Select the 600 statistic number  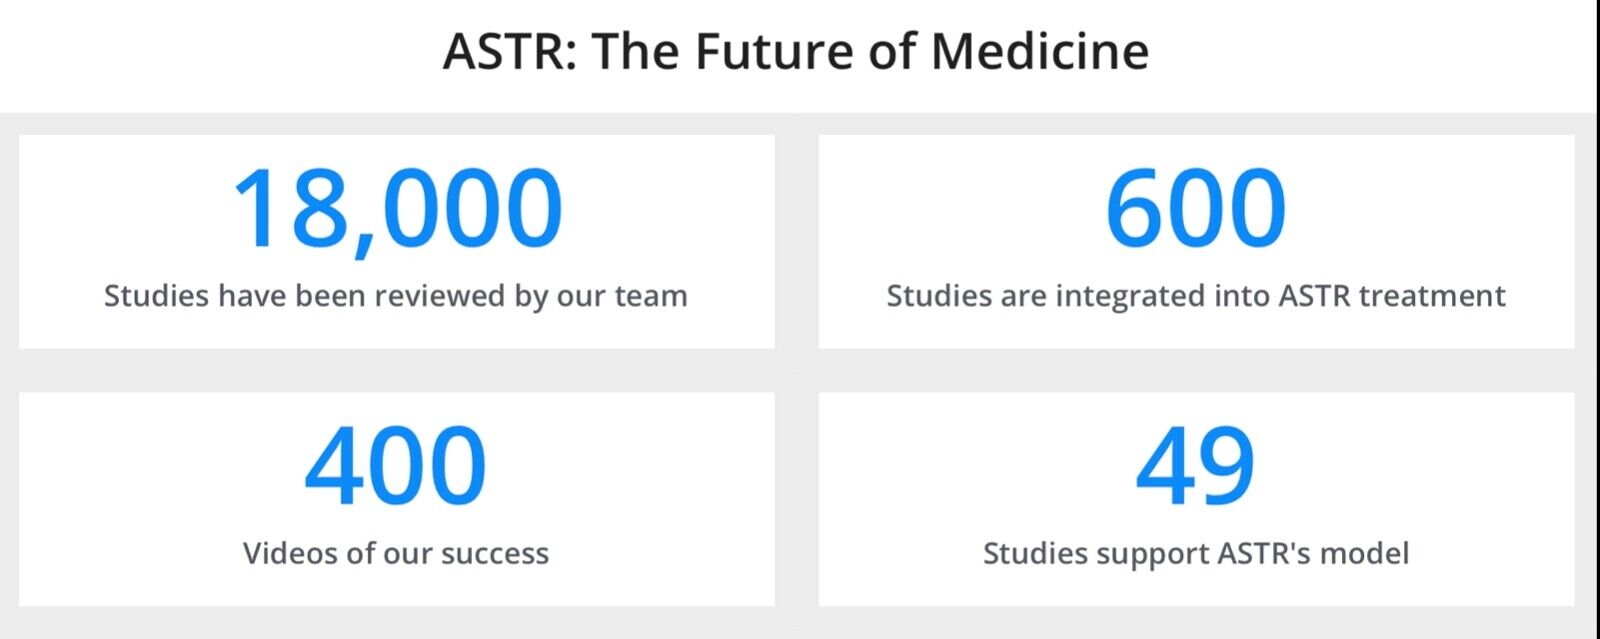pyautogui.click(x=1195, y=209)
